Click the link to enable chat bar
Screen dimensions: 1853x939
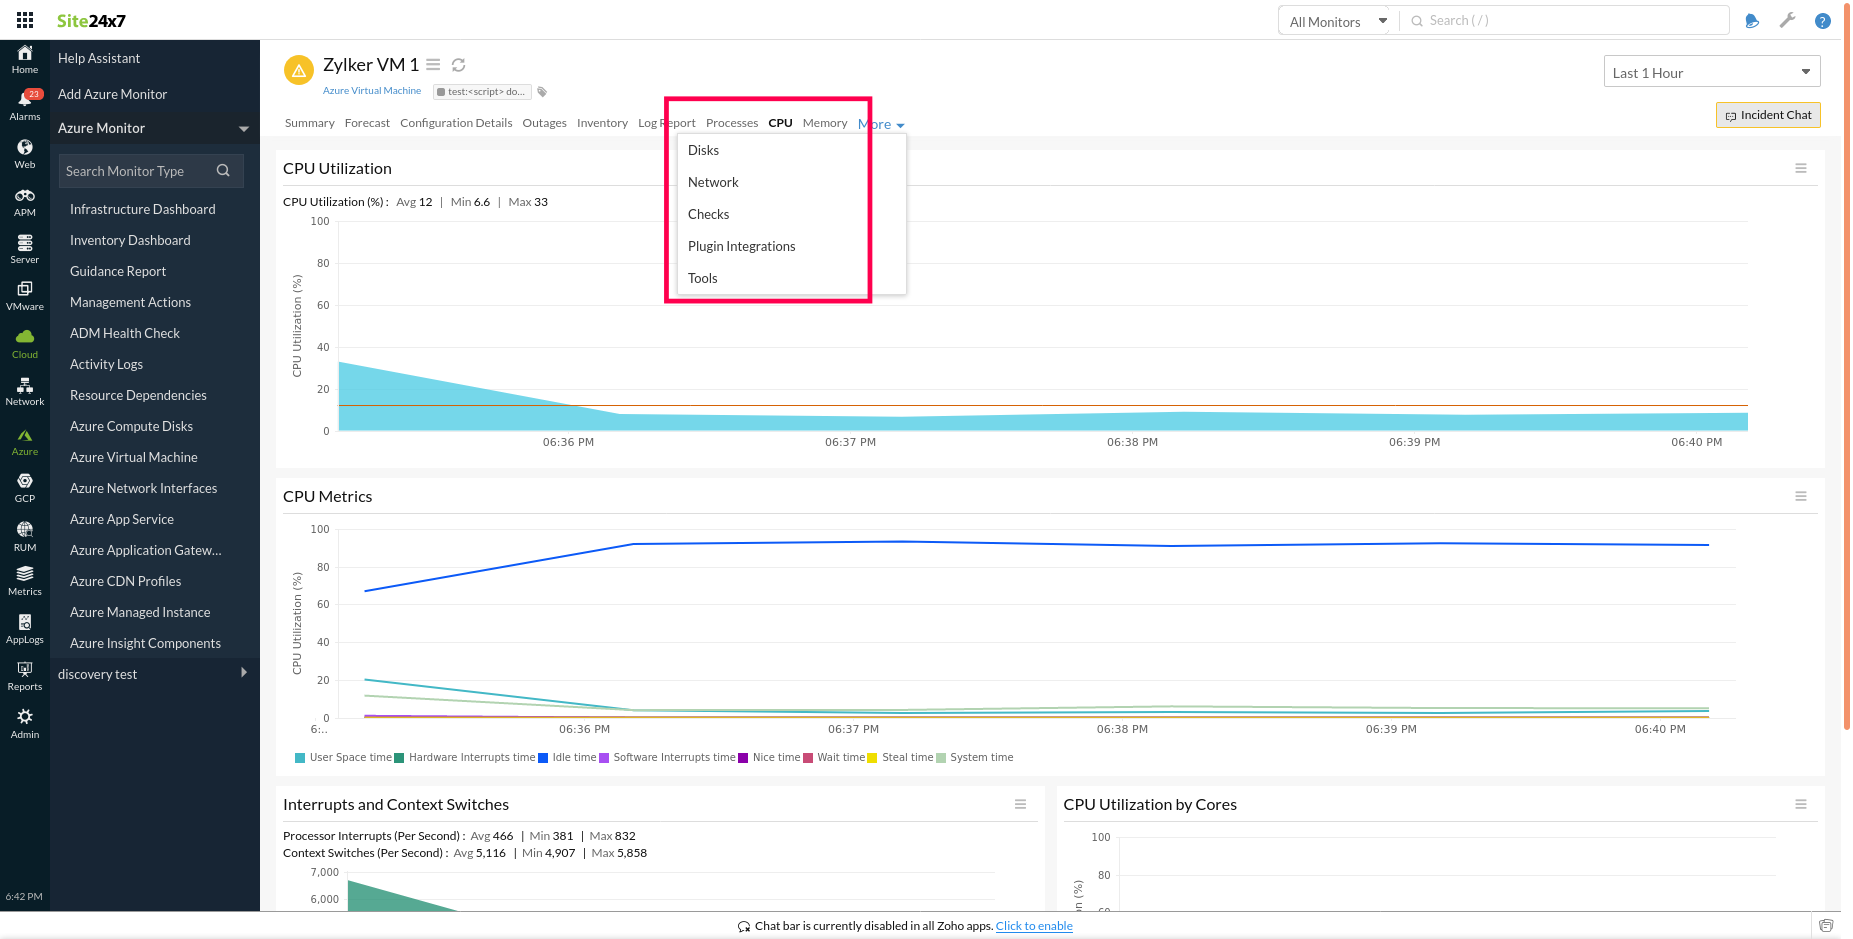tap(1034, 925)
